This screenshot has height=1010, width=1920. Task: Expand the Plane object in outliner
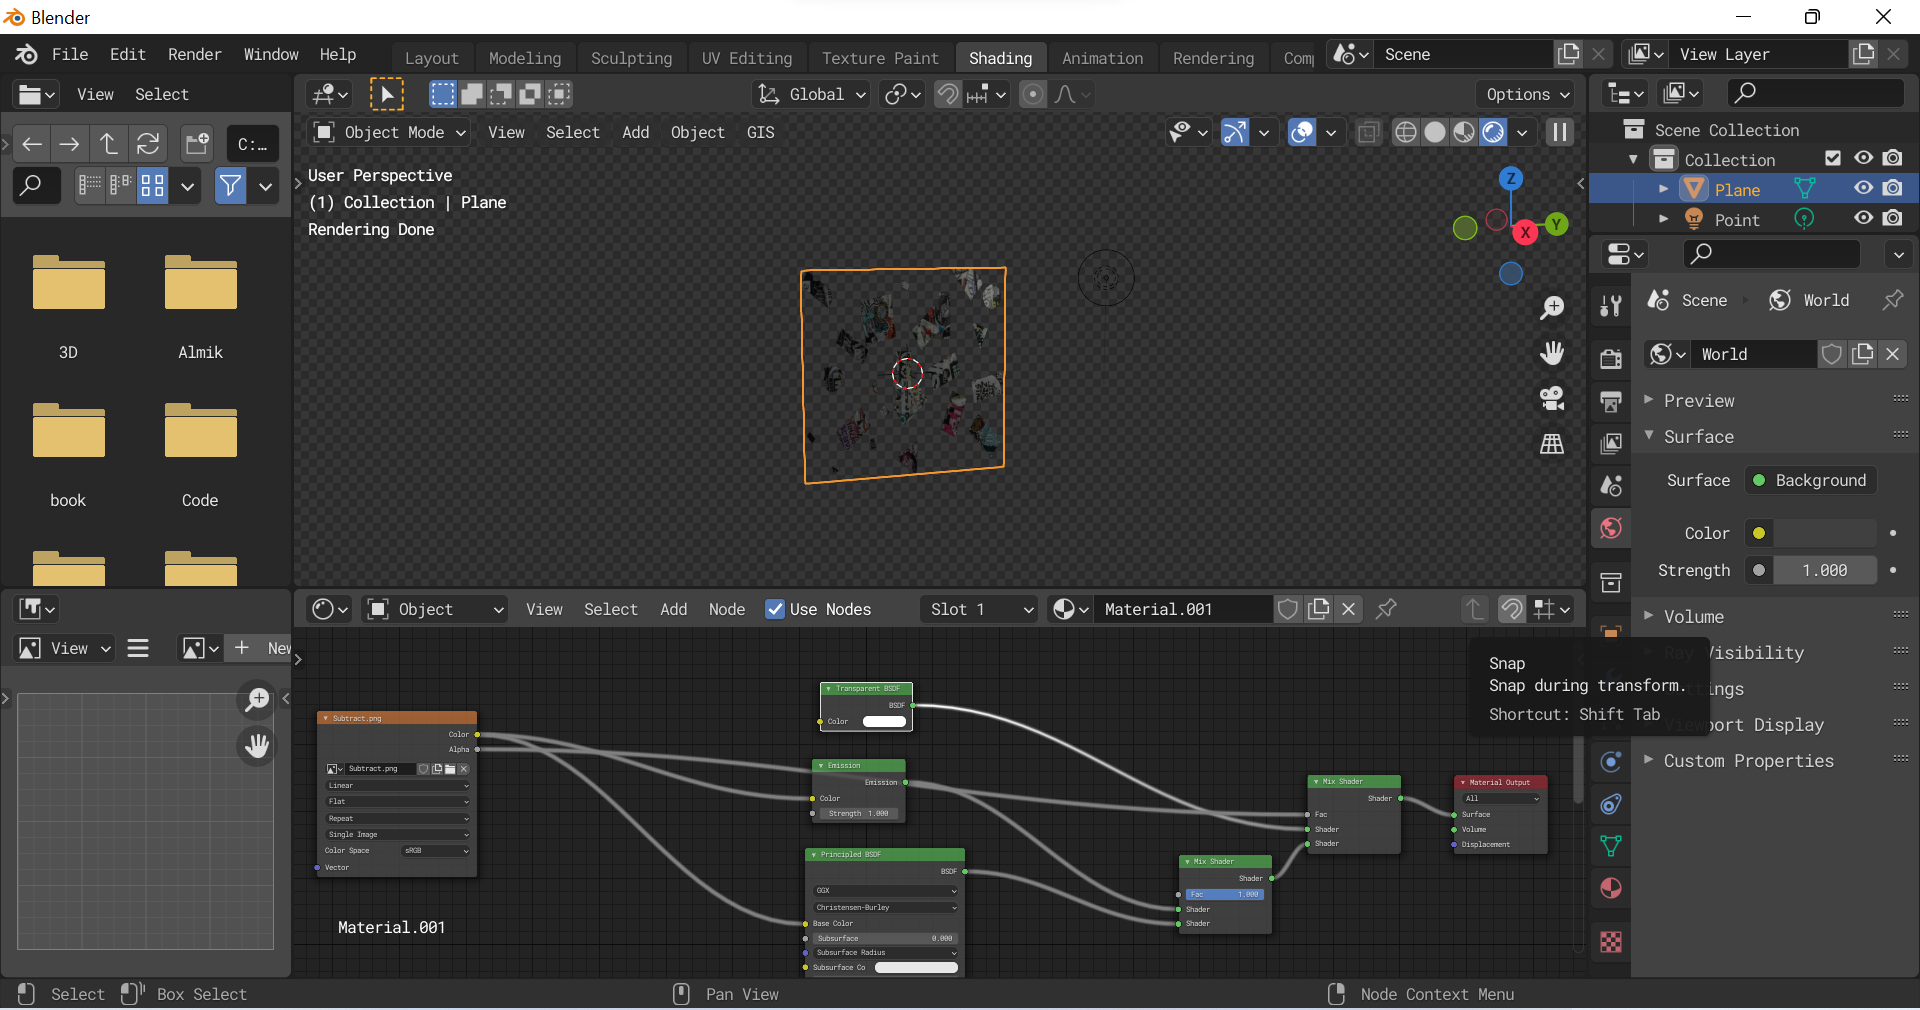tap(1663, 188)
